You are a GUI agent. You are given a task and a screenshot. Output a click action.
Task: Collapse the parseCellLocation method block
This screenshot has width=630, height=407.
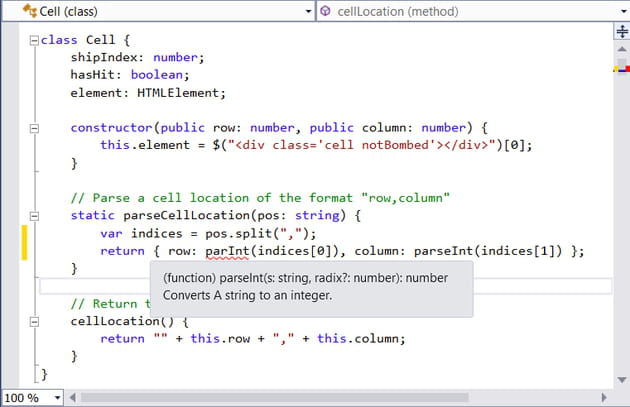point(35,216)
